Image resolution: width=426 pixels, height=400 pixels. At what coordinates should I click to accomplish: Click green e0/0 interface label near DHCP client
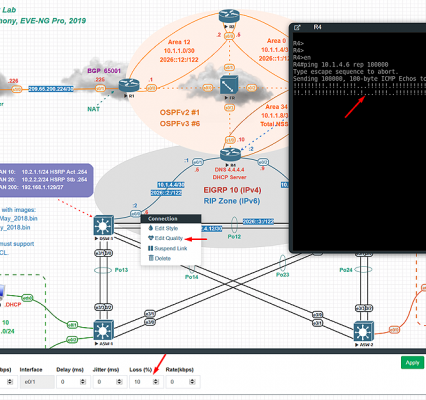pos(27,298)
